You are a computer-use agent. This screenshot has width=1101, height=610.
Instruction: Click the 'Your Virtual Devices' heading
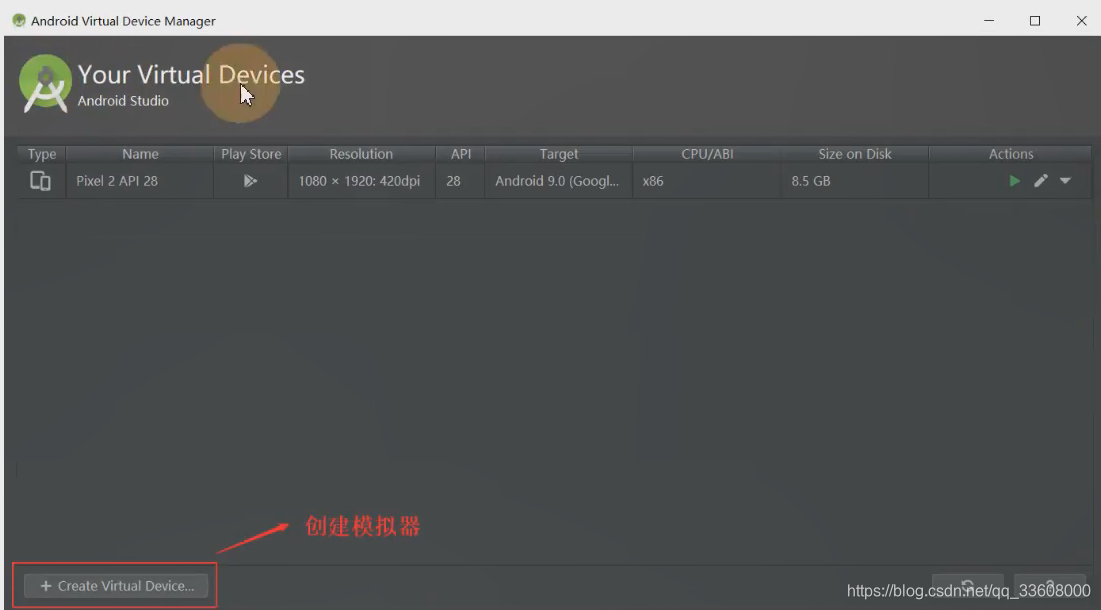[191, 74]
